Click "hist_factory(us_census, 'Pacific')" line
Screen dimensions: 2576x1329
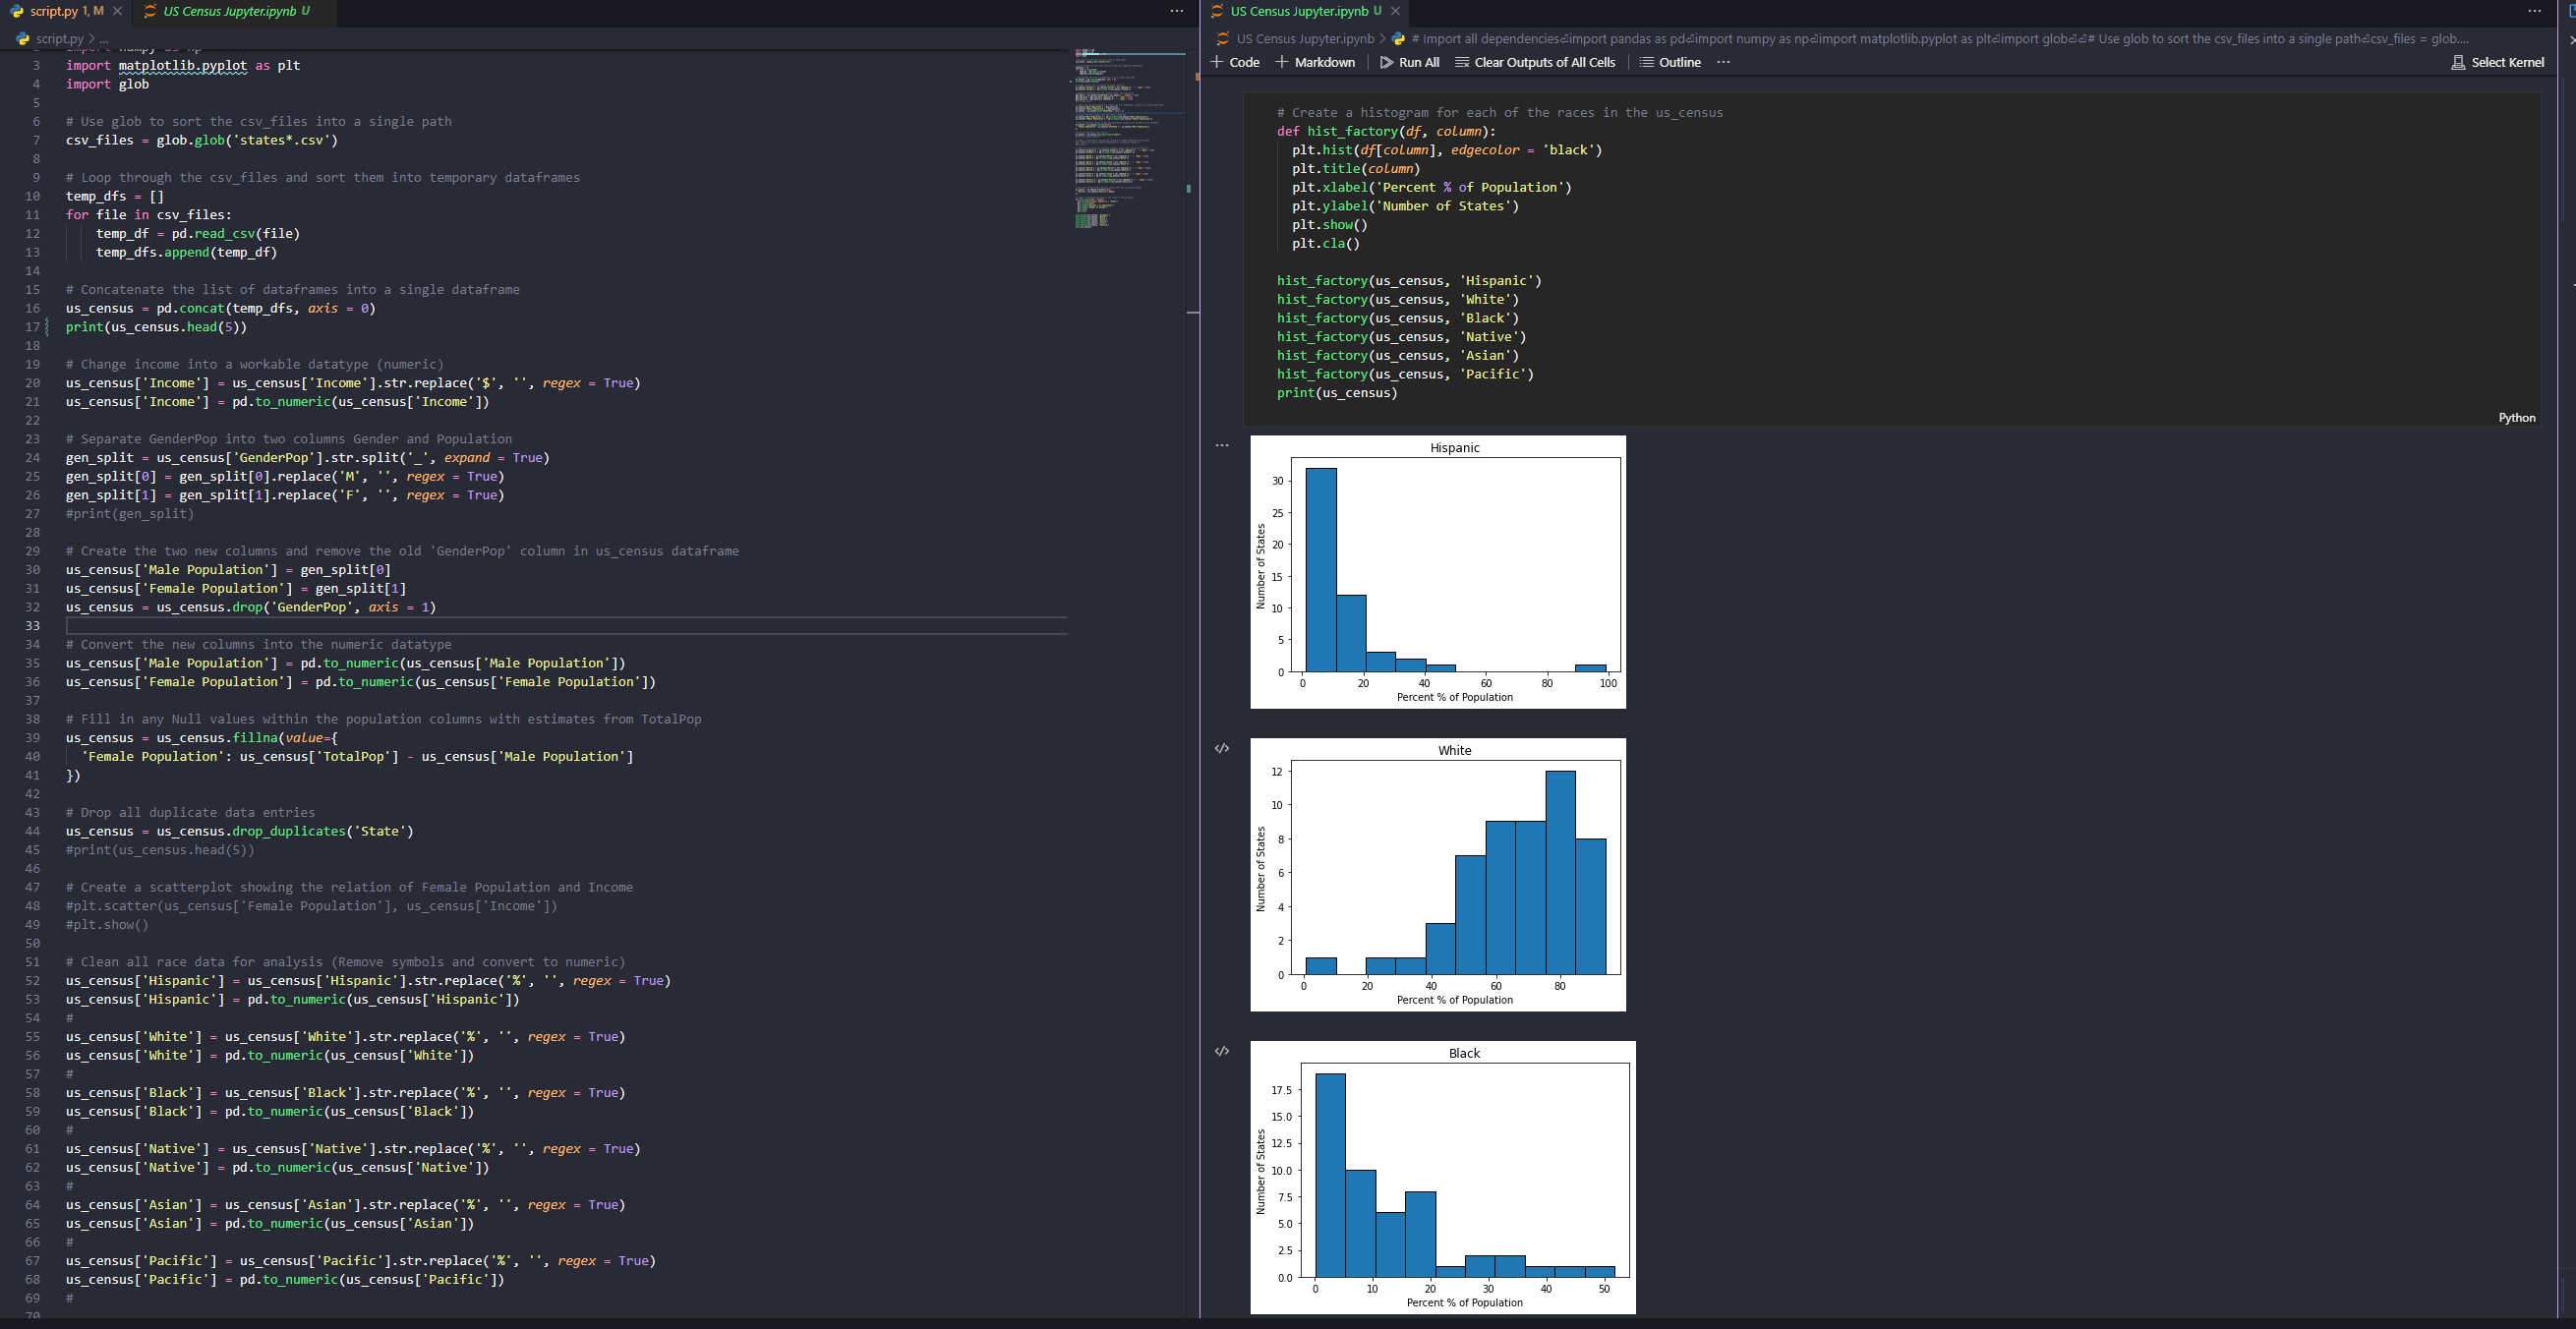(x=1405, y=374)
